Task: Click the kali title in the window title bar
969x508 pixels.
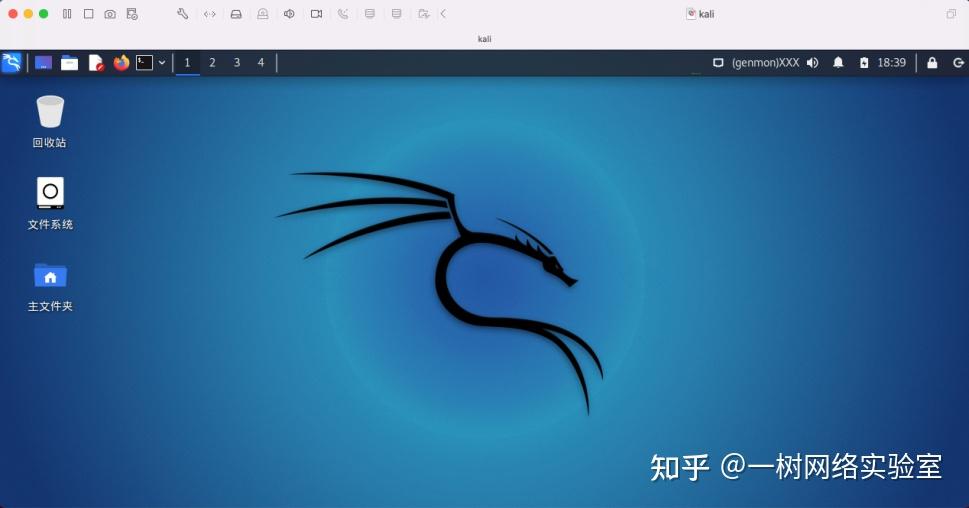Action: click(706, 14)
